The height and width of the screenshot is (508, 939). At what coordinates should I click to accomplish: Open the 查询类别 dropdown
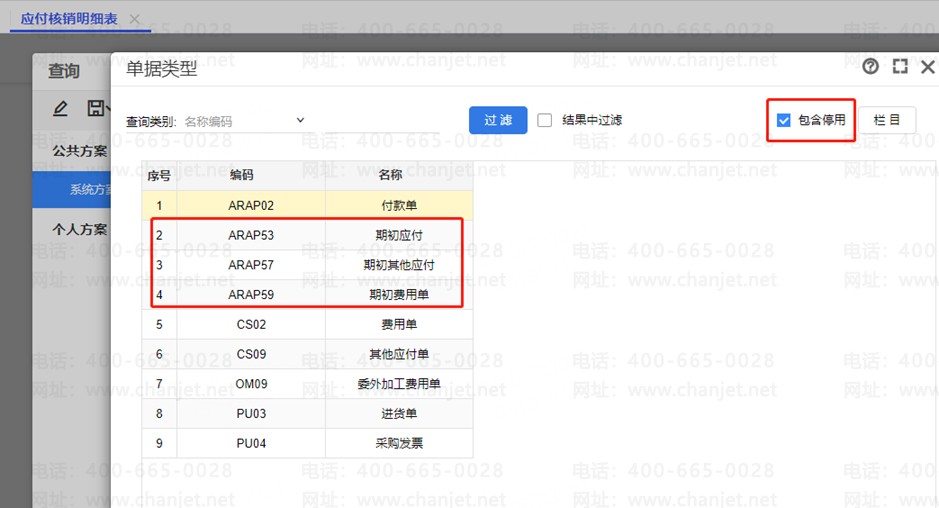300,120
